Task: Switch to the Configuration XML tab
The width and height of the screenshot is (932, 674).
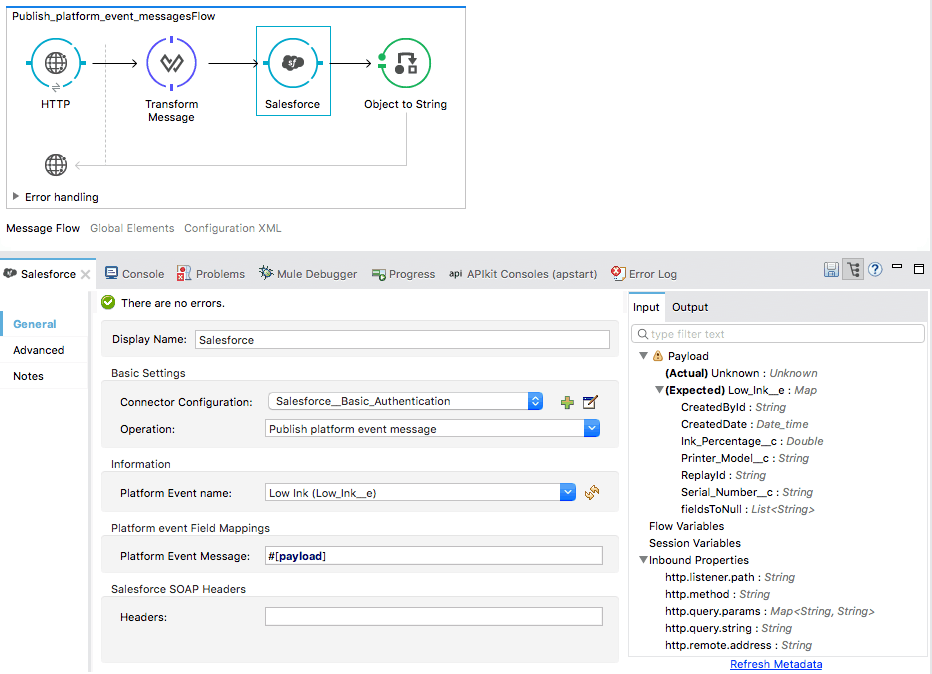Action: [x=232, y=227]
